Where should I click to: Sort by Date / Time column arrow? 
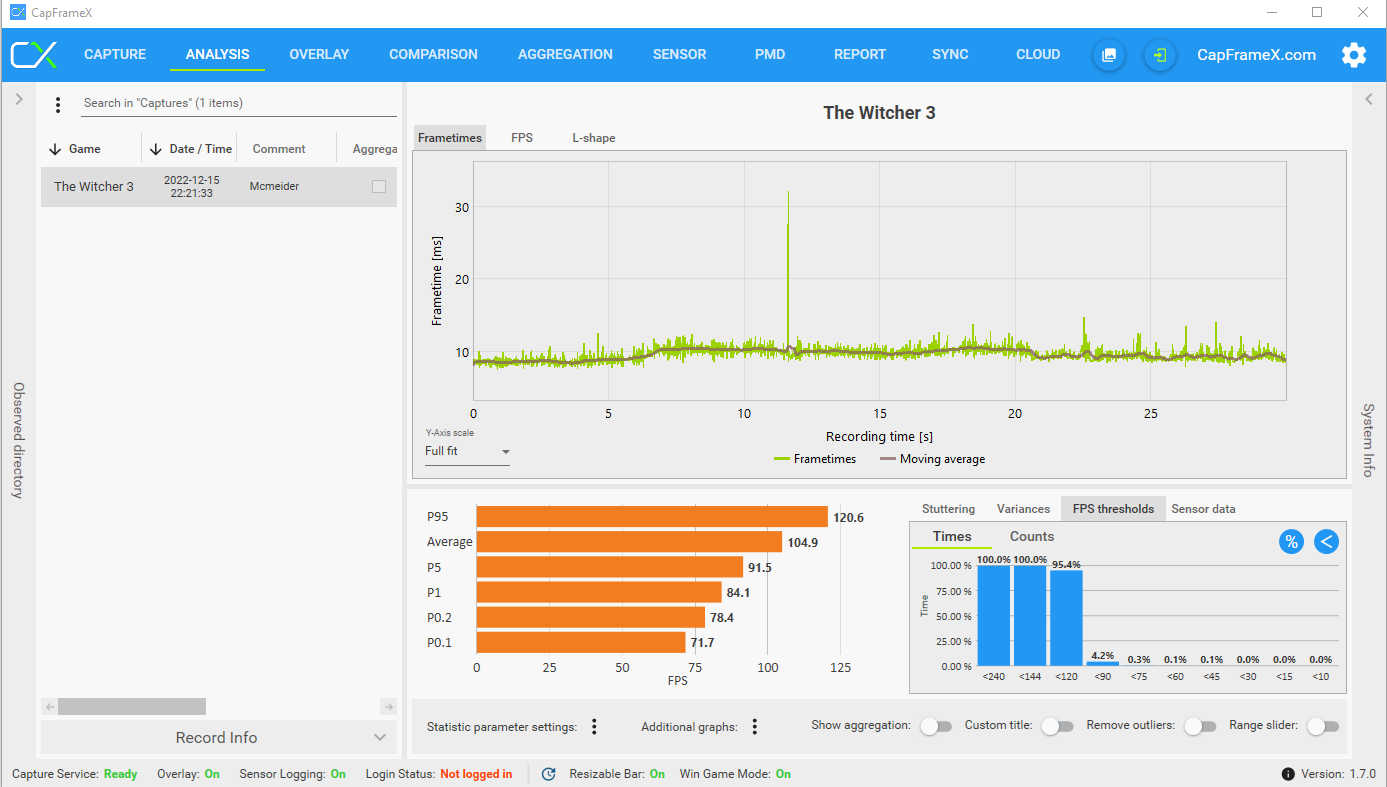pyautogui.click(x=155, y=149)
